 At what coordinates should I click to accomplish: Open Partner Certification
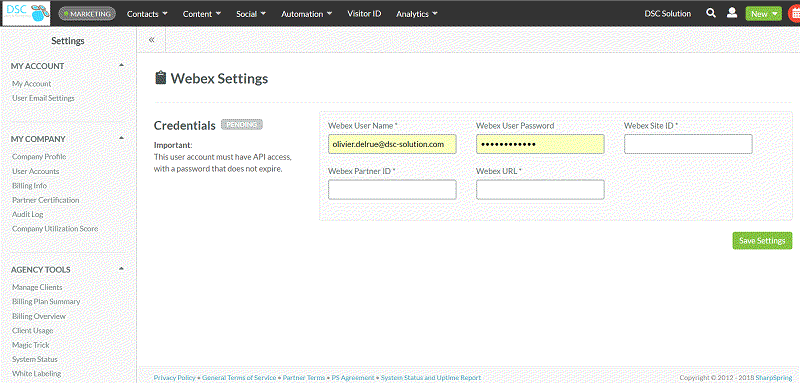click(46, 200)
